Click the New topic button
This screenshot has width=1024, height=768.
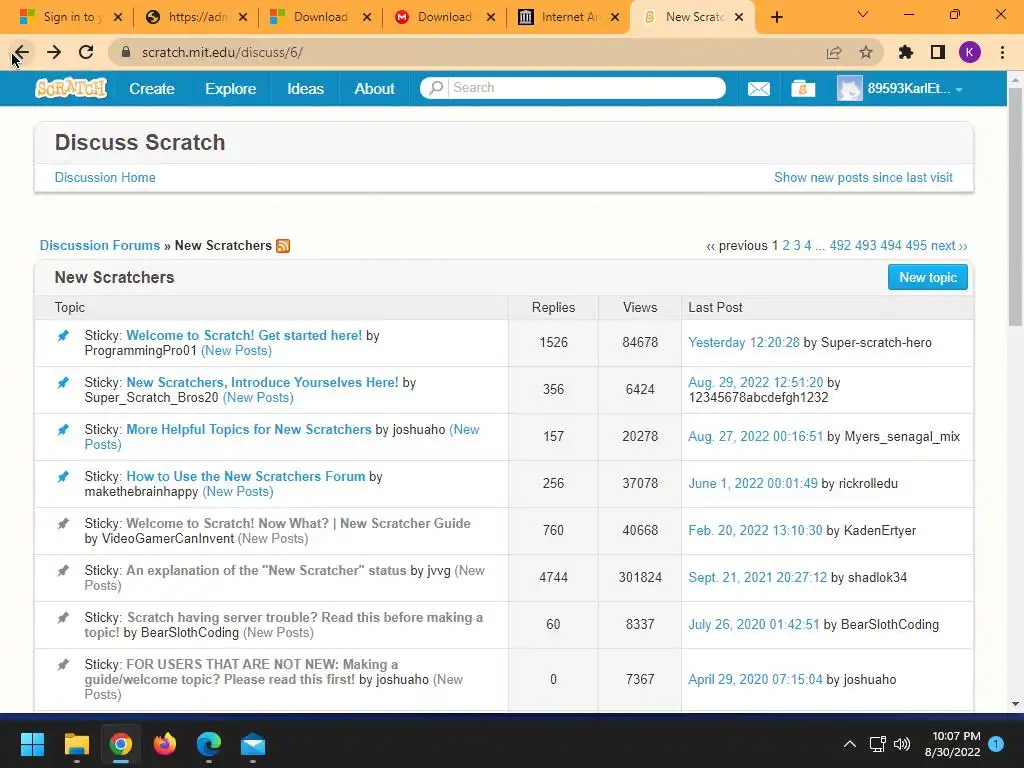pos(927,278)
